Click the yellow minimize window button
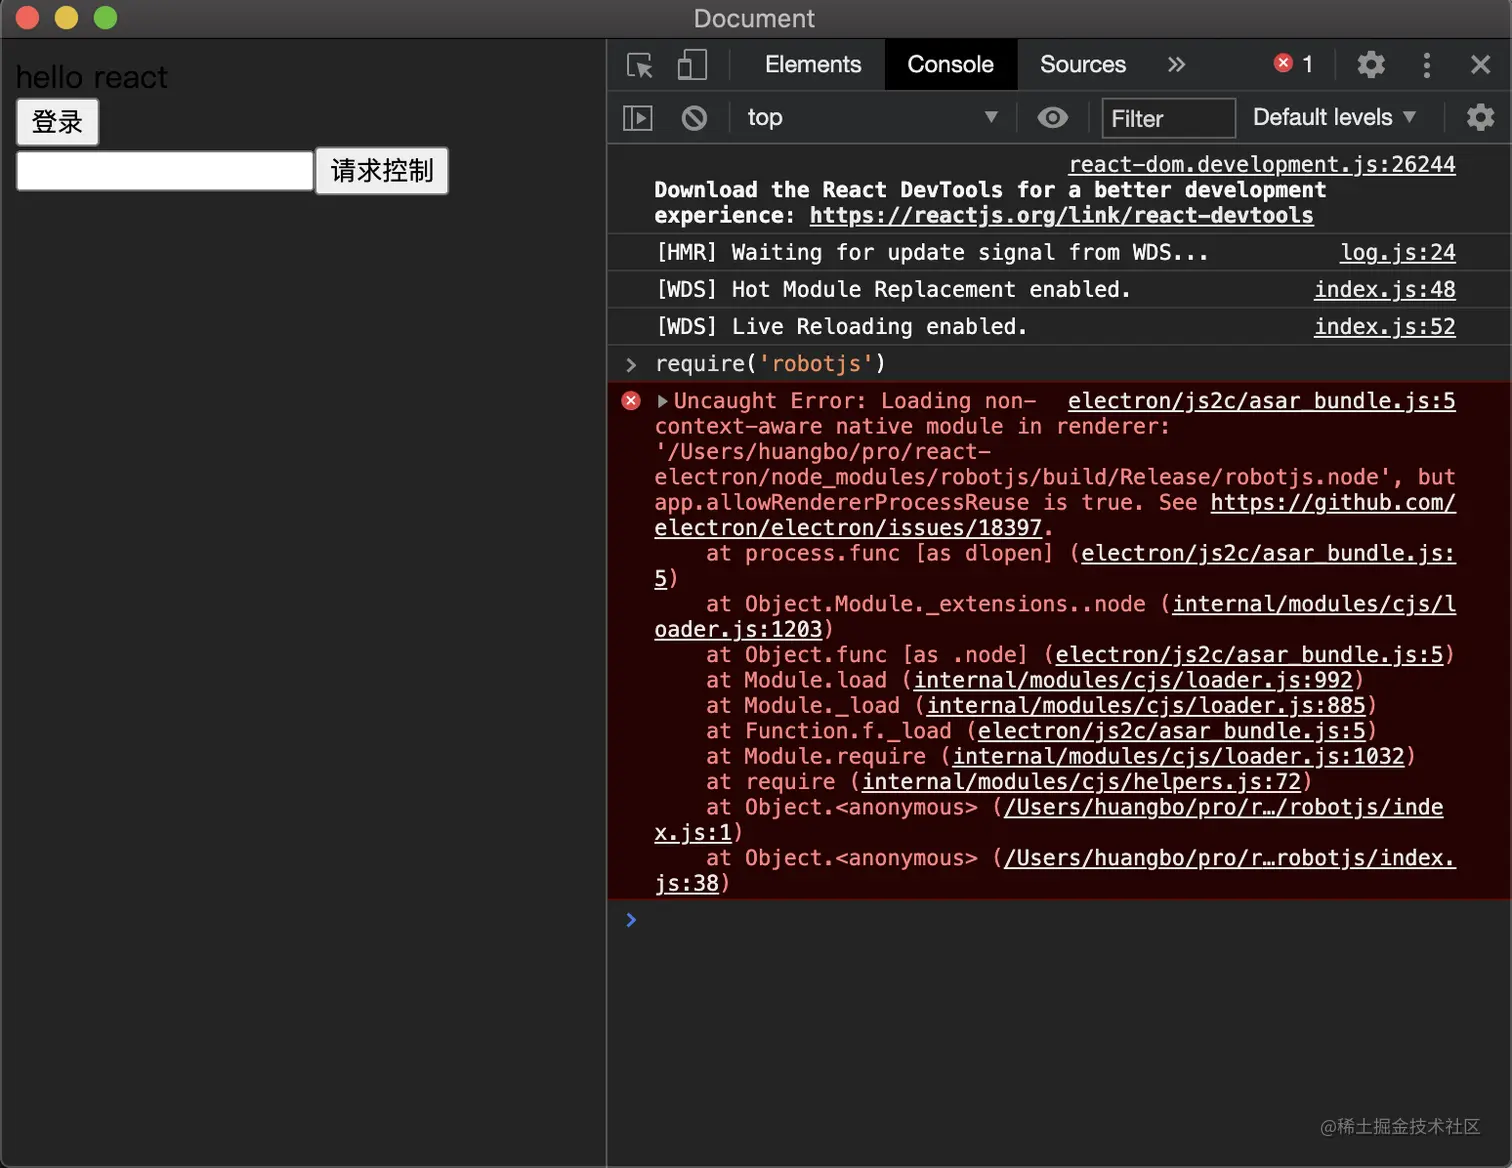Viewport: 1512px width, 1168px height. tap(66, 18)
